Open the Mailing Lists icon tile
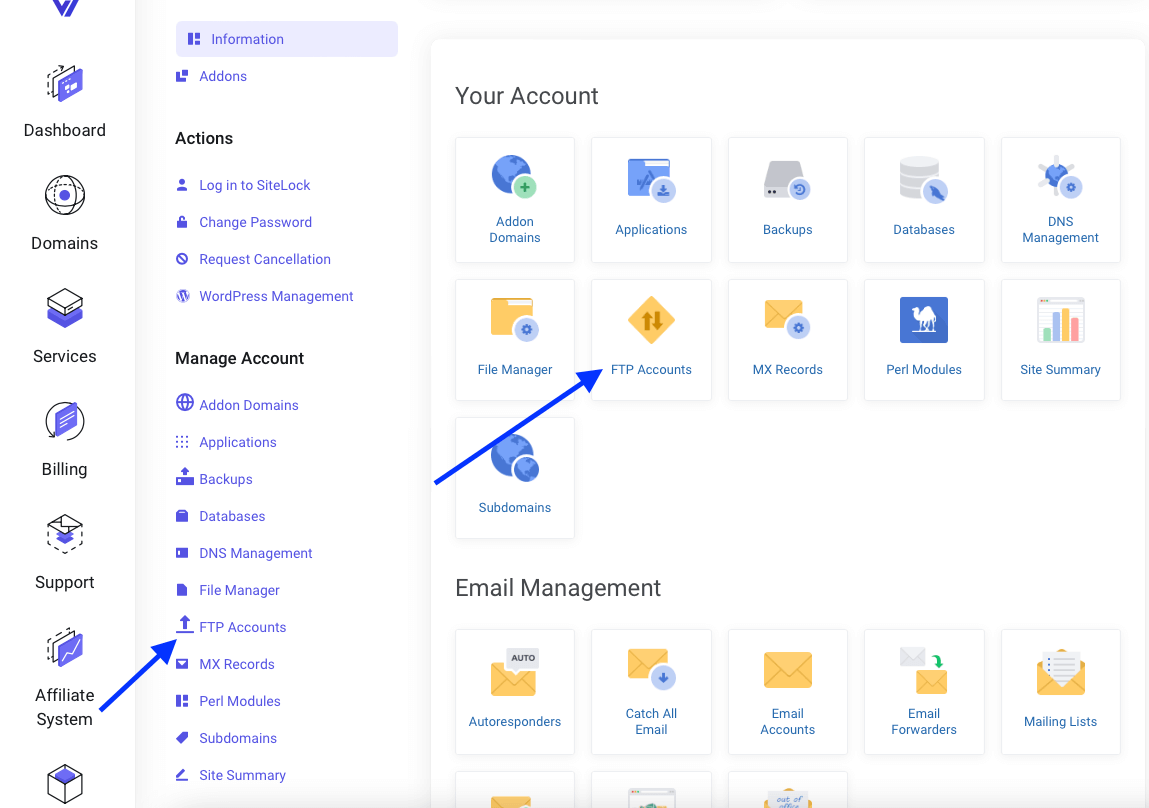Viewport: 1149px width, 808px height. pyautogui.click(x=1060, y=672)
